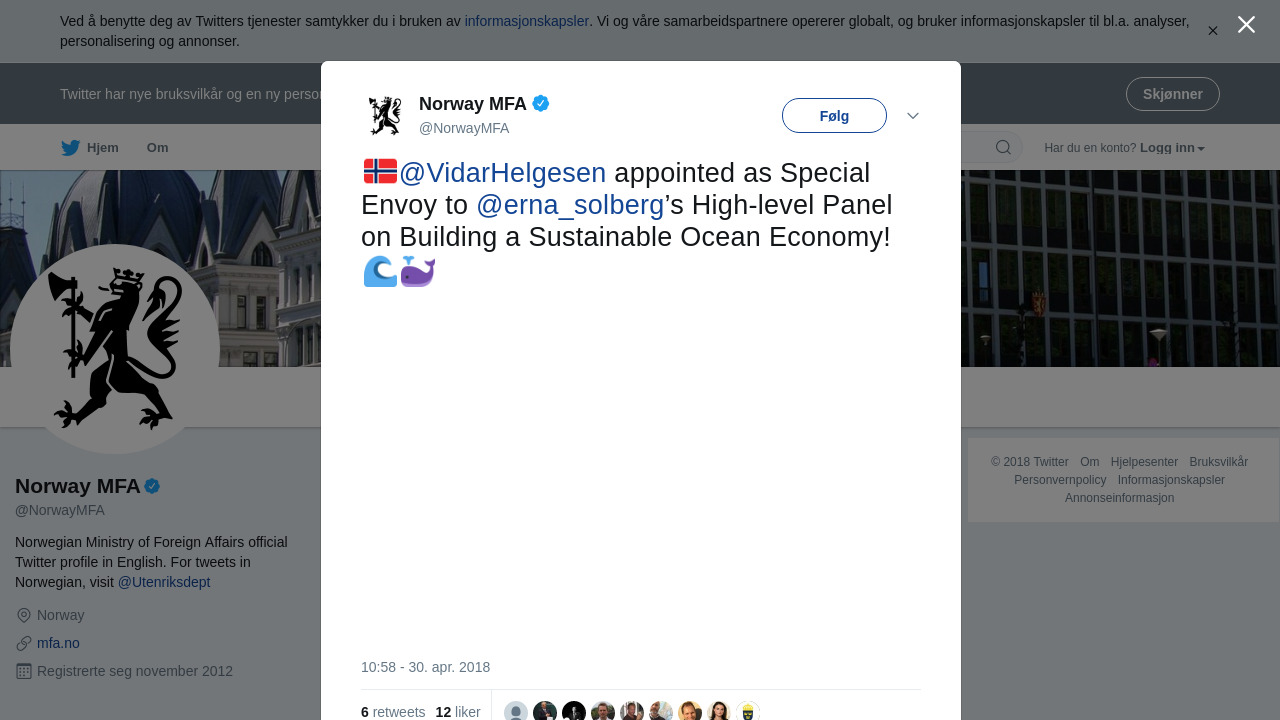Screen dimensions: 1280x720
Task: Open the informasjonskapsler link in the notice
Action: [526, 21]
